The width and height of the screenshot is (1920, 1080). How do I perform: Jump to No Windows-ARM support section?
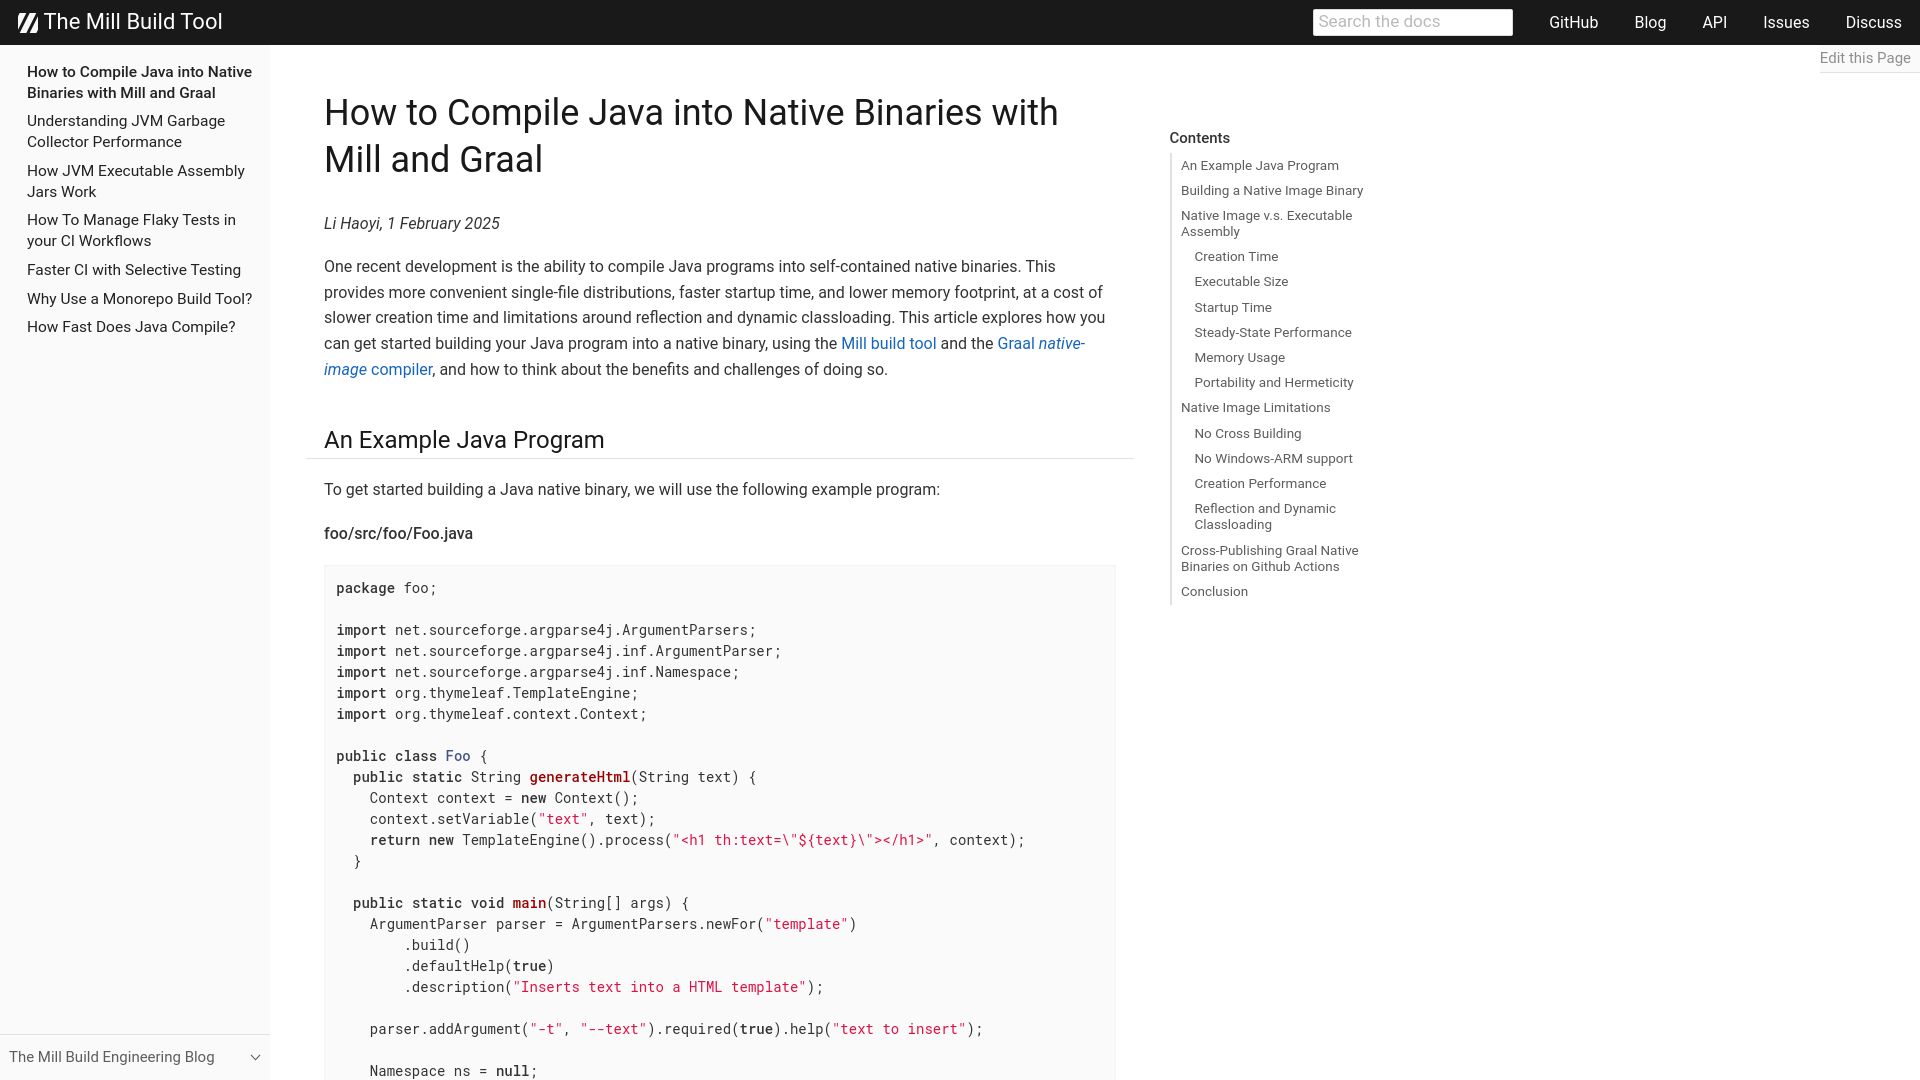1273,459
